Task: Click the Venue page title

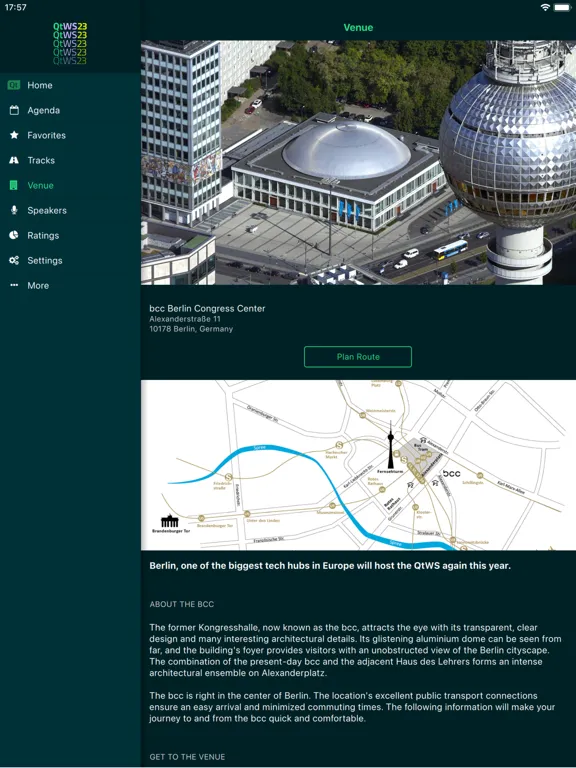Action: coord(358,27)
